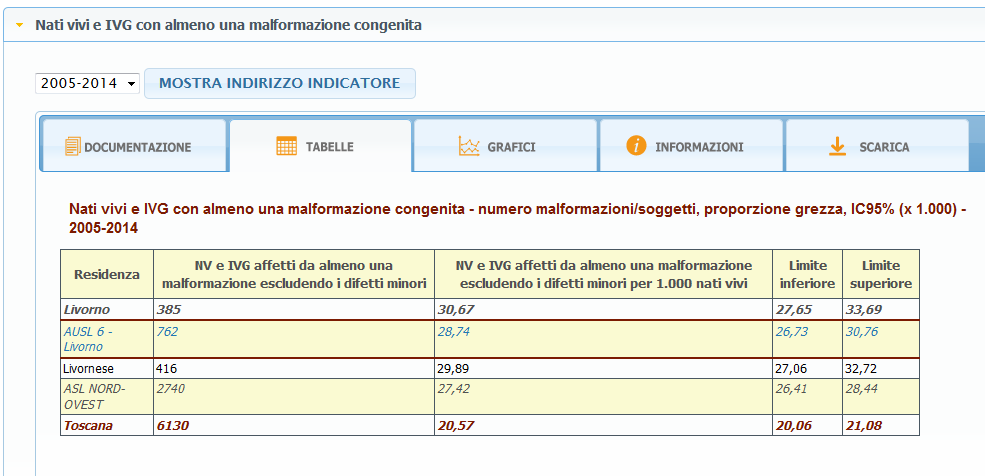
Task: Select the Toscana row name cell
Action: click(x=89, y=426)
